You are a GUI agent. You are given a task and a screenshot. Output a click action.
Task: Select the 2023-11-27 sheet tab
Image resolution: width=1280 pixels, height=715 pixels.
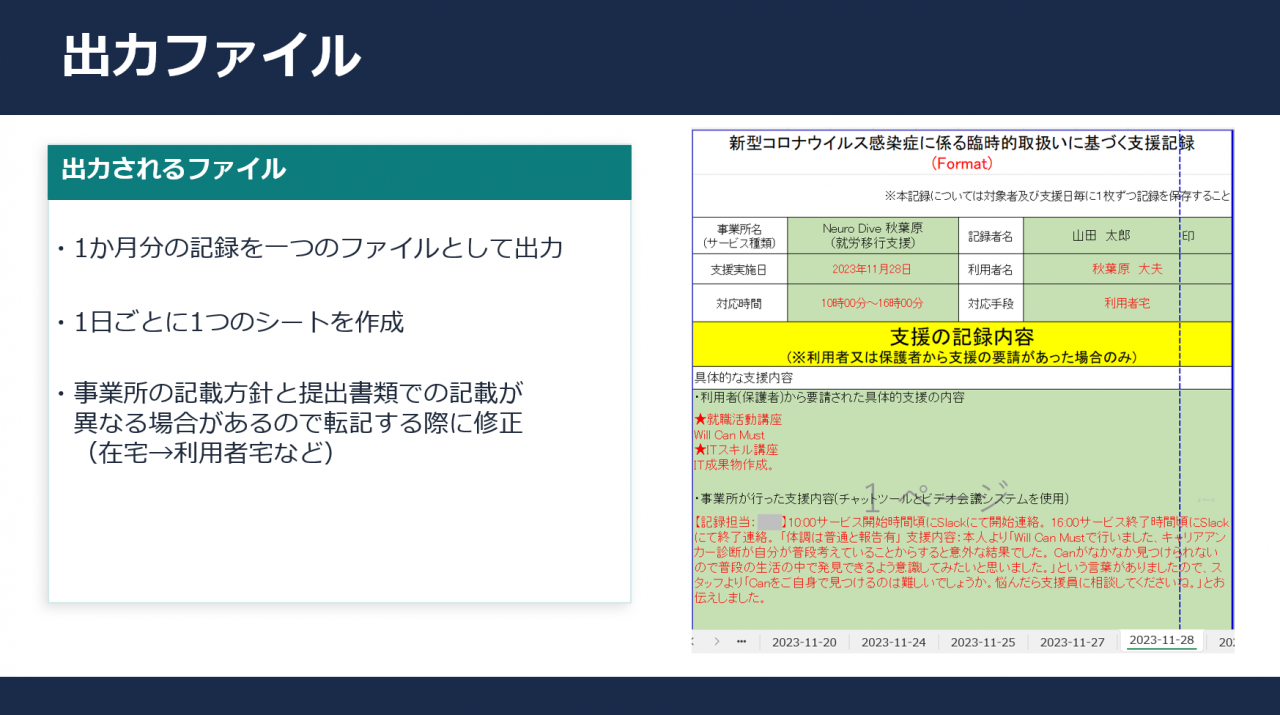tap(1072, 642)
